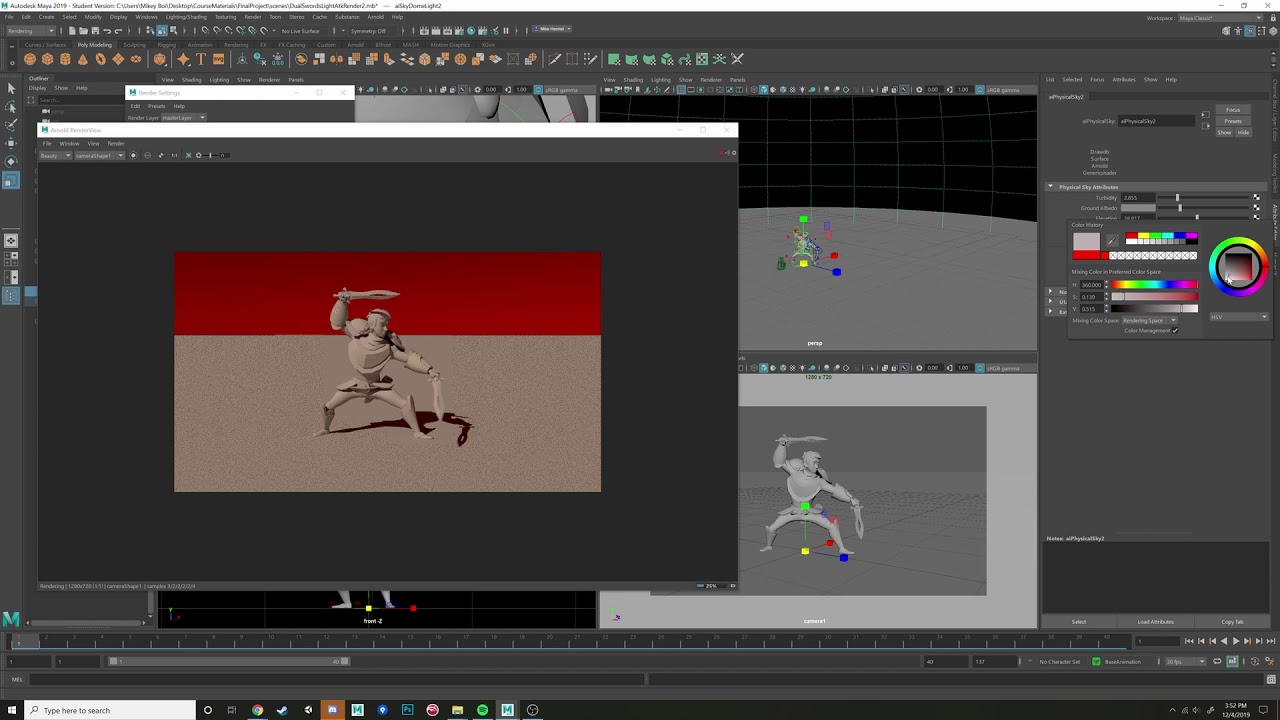1280x720 pixels.
Task: Open the Mixing Color Space dropdown
Action: pos(1150,321)
